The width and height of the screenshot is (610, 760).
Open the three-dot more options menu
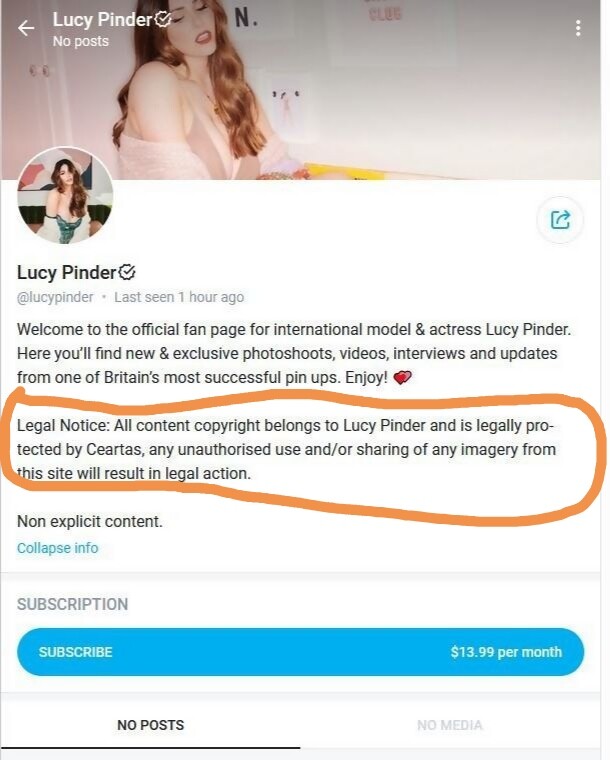tap(578, 28)
